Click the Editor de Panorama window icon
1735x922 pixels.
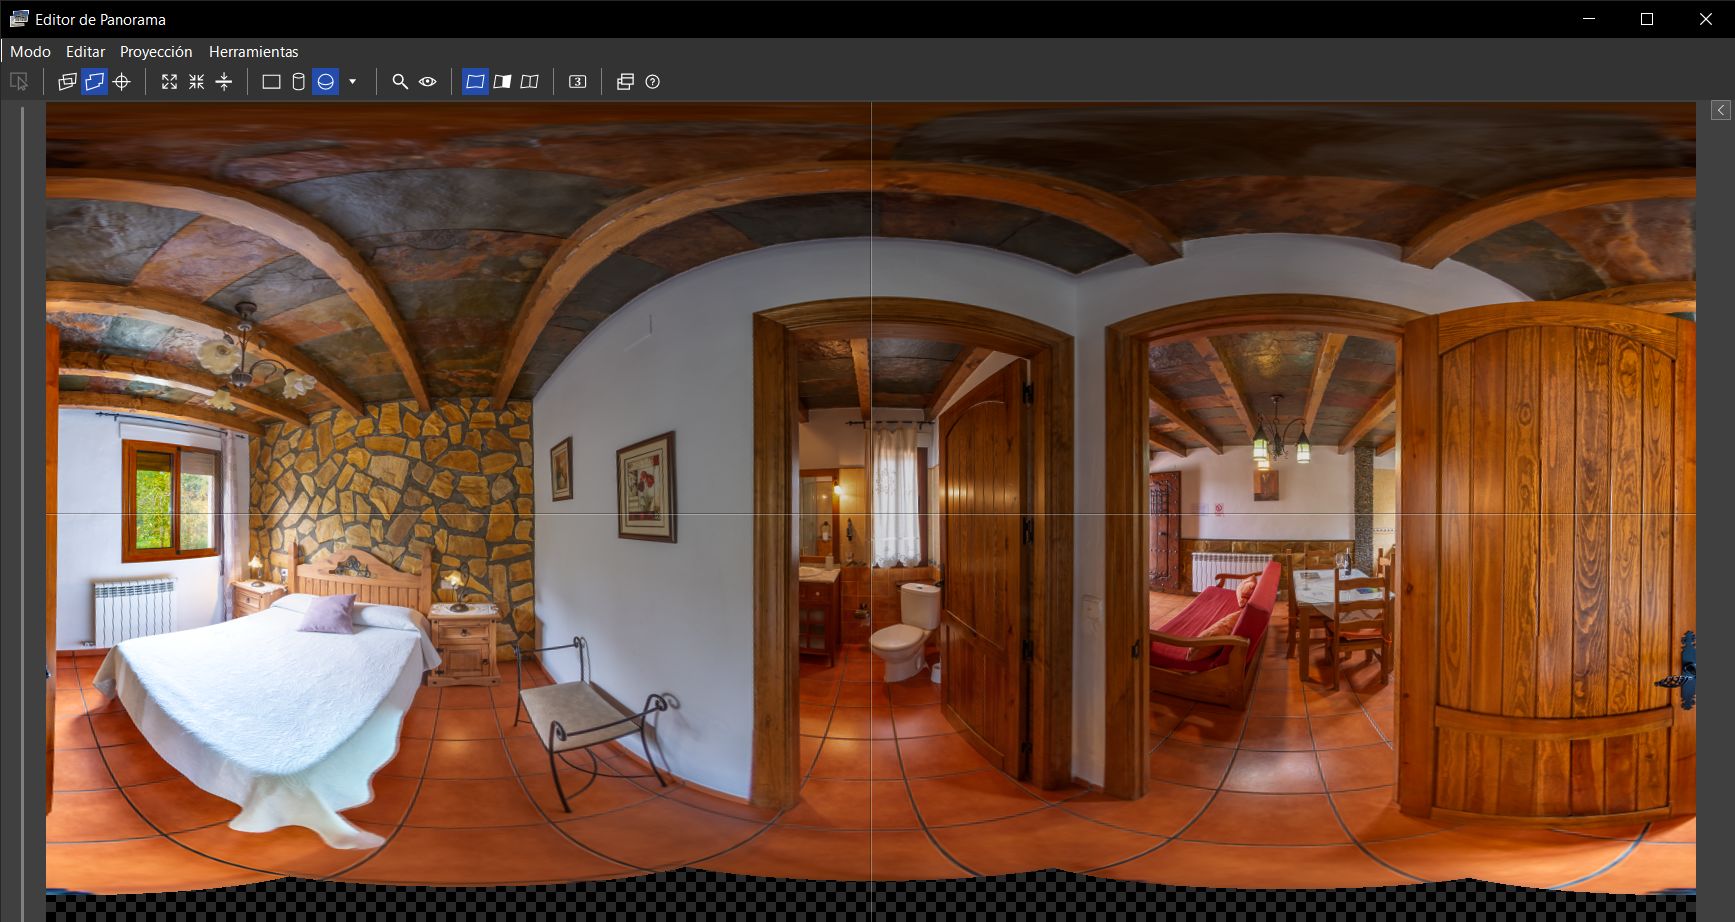19,19
